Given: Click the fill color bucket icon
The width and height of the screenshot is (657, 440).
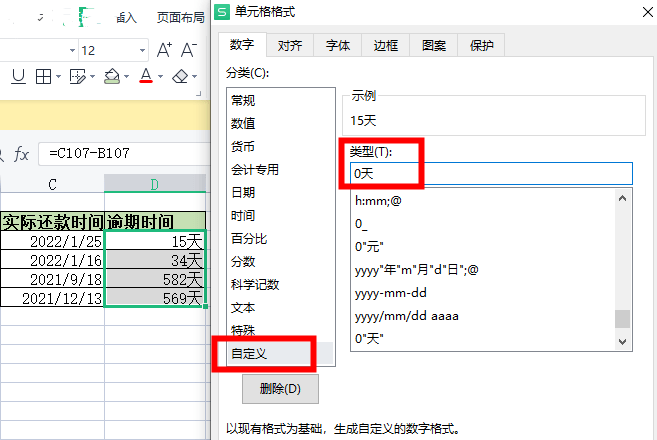Looking at the screenshot, I should click(x=111, y=76).
